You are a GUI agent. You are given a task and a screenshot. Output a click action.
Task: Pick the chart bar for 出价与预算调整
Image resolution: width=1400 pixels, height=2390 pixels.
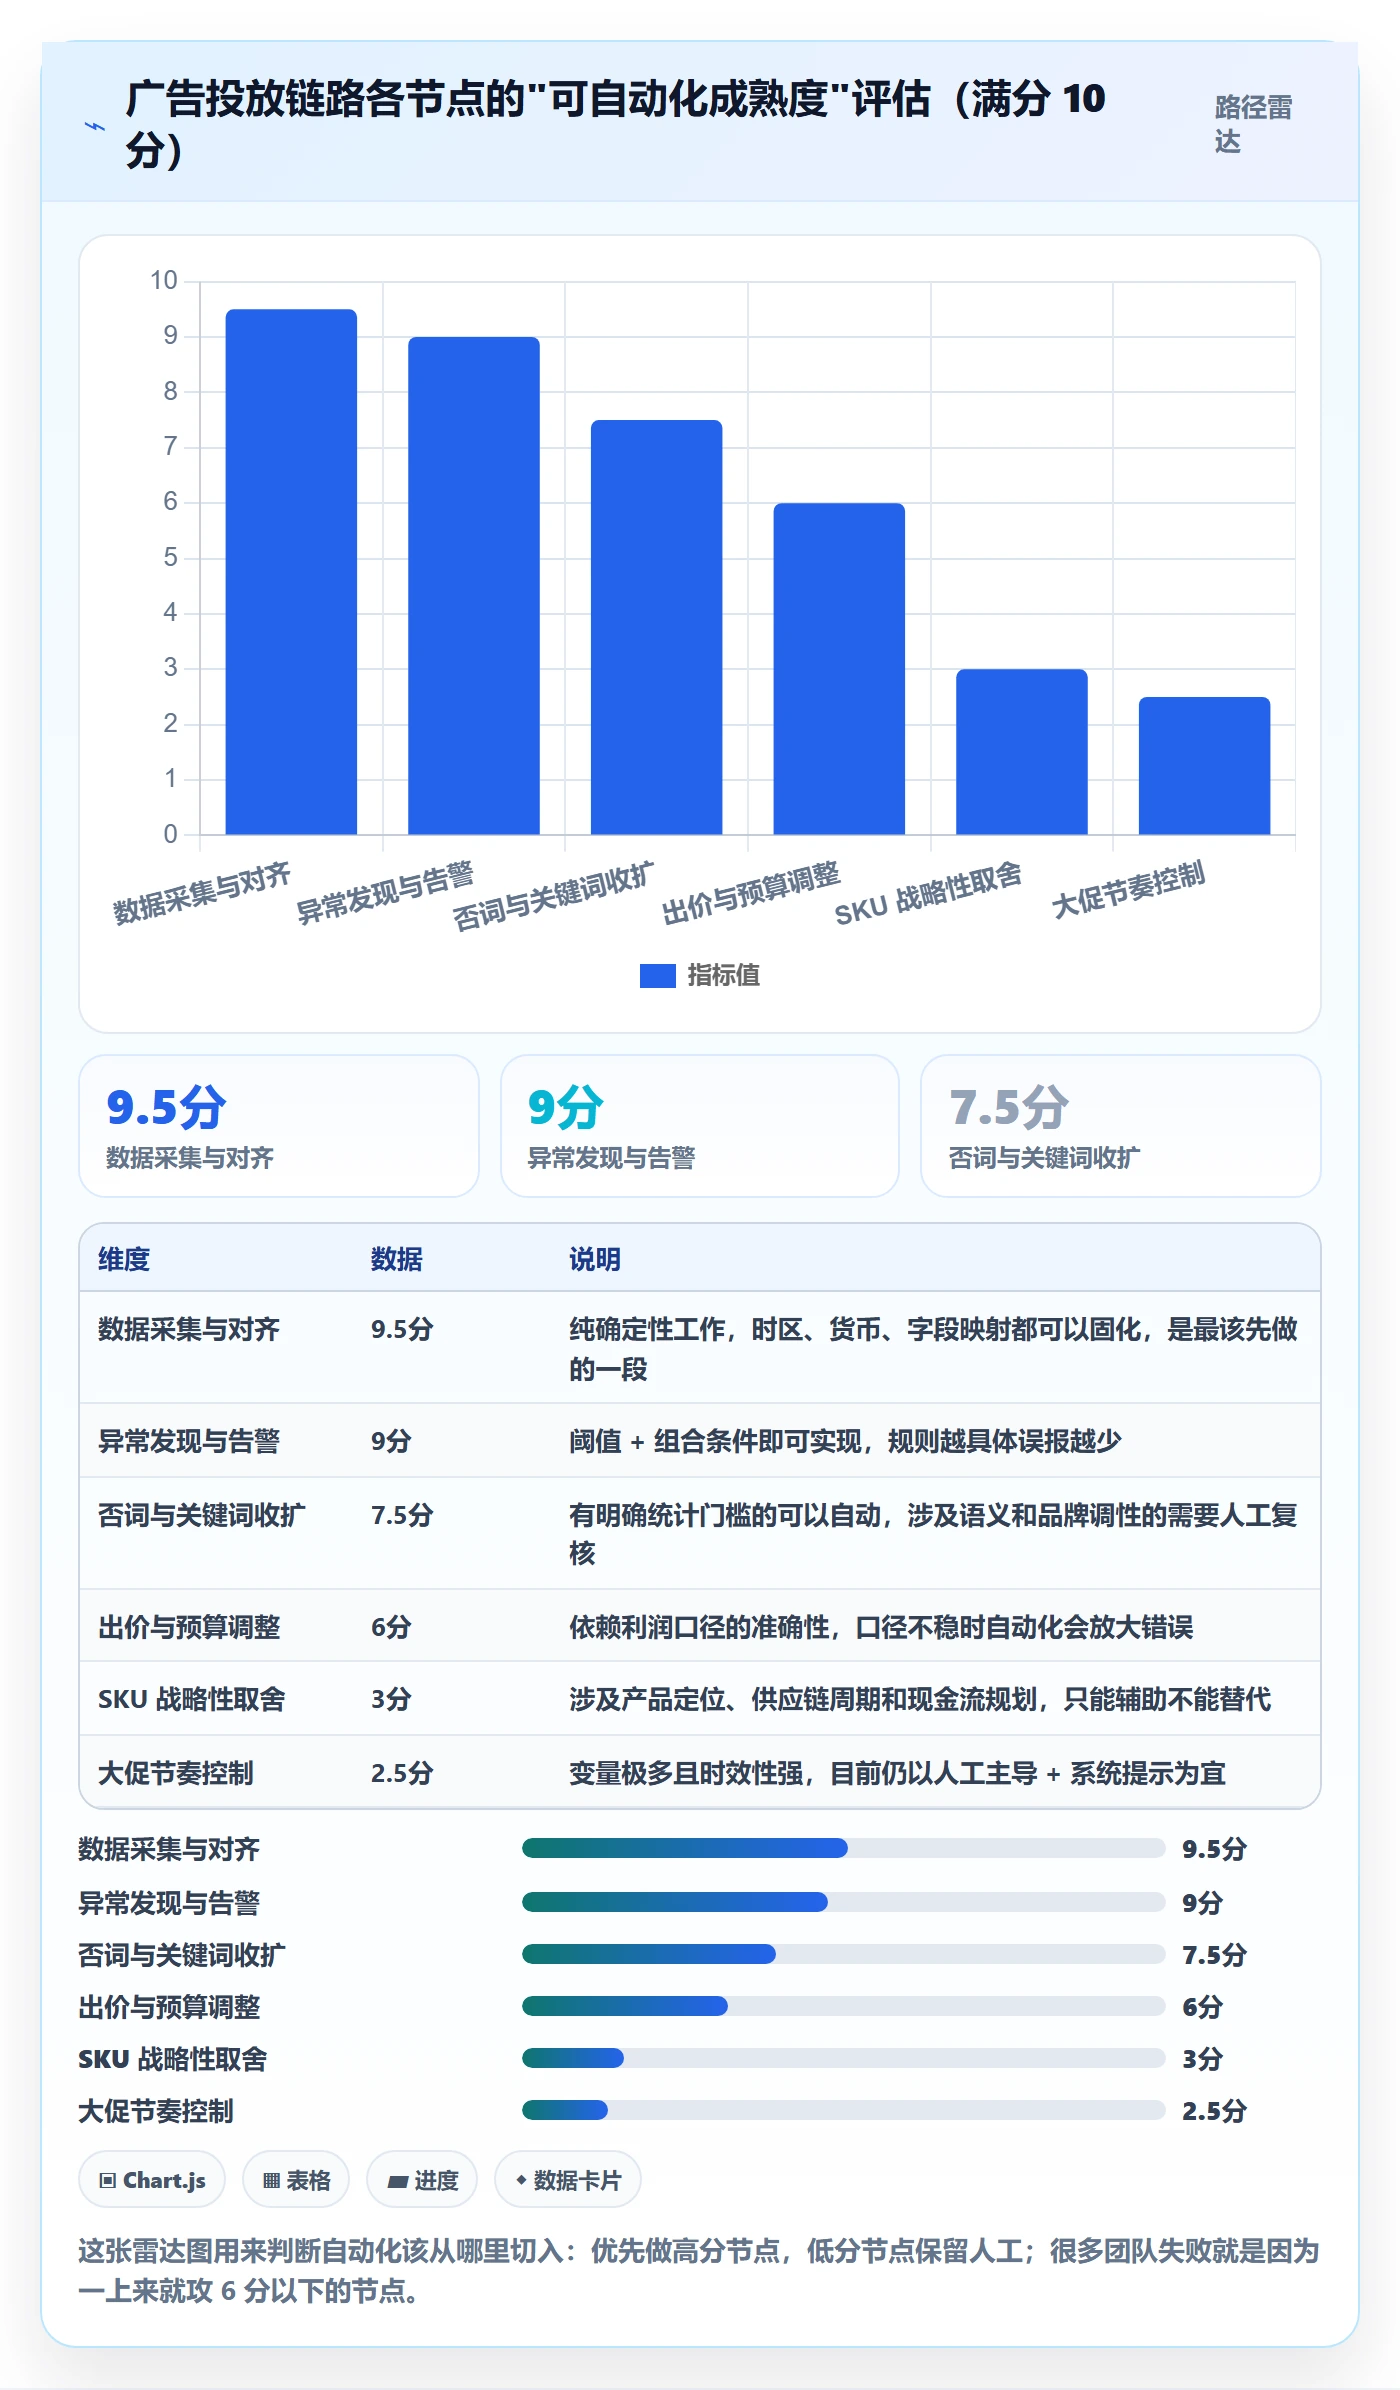coord(839,668)
